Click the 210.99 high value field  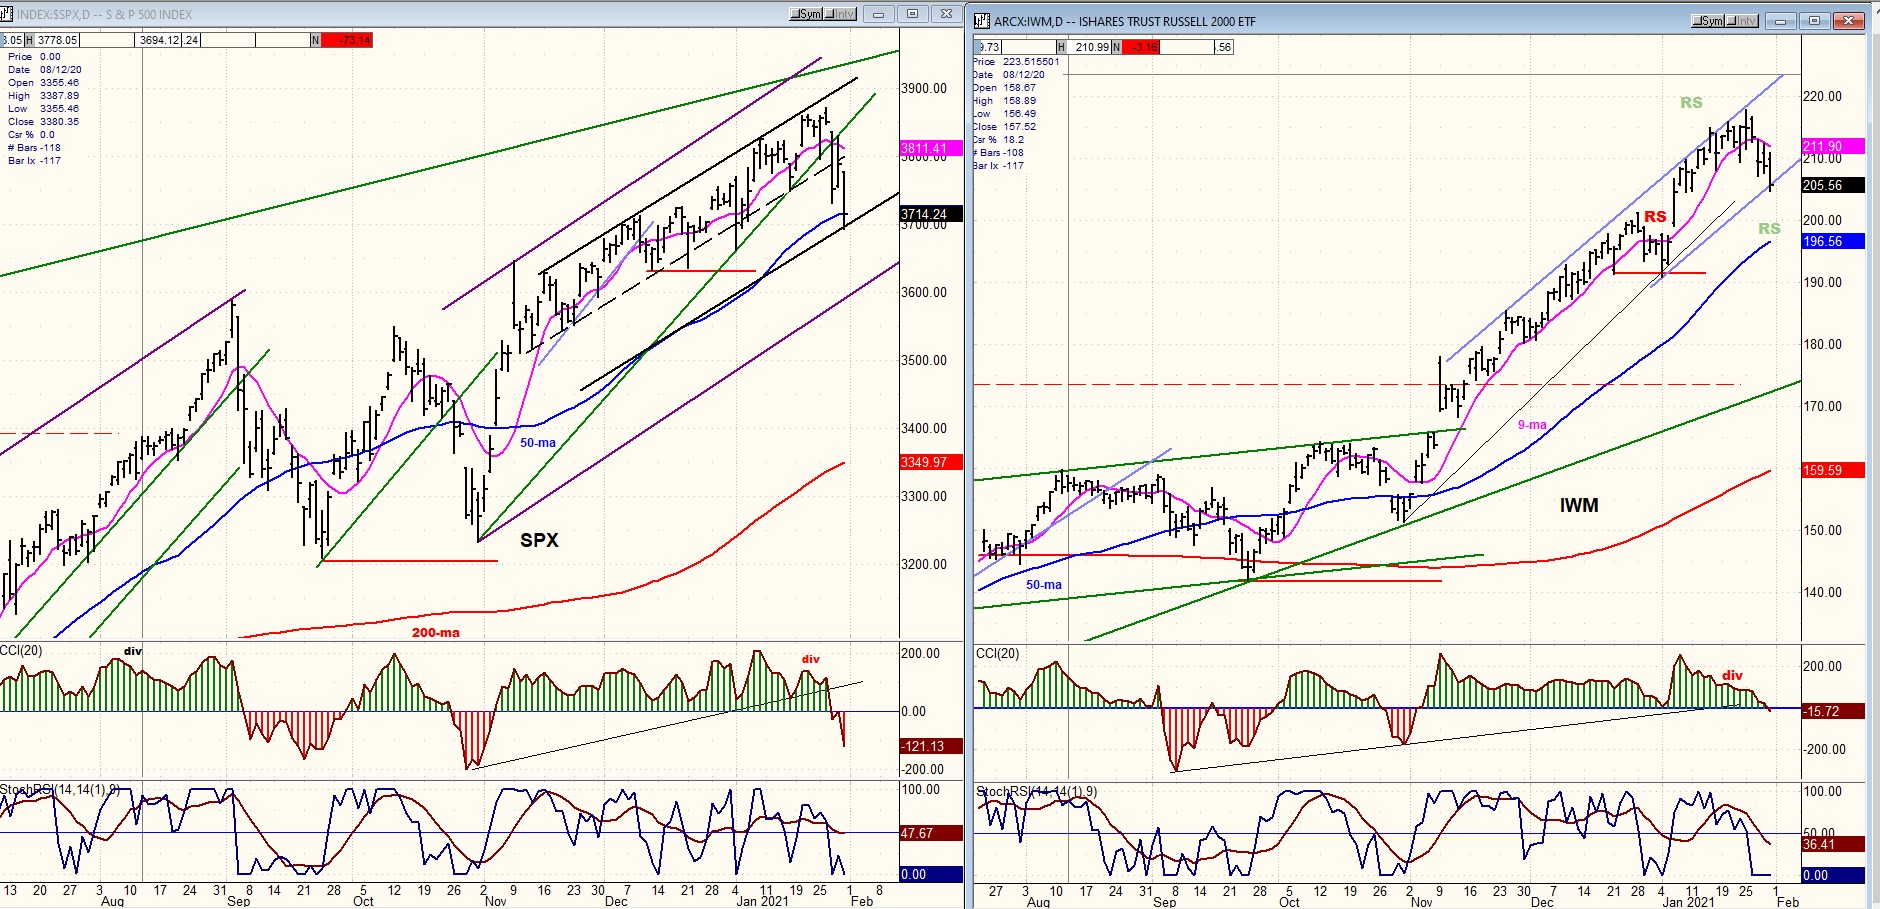point(1090,47)
